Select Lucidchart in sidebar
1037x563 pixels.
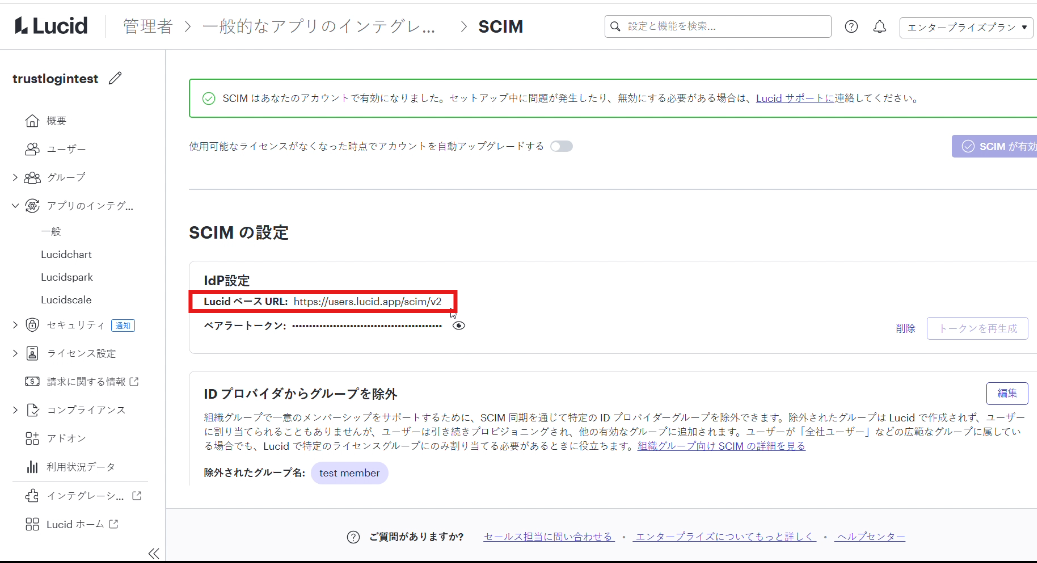click(66, 254)
